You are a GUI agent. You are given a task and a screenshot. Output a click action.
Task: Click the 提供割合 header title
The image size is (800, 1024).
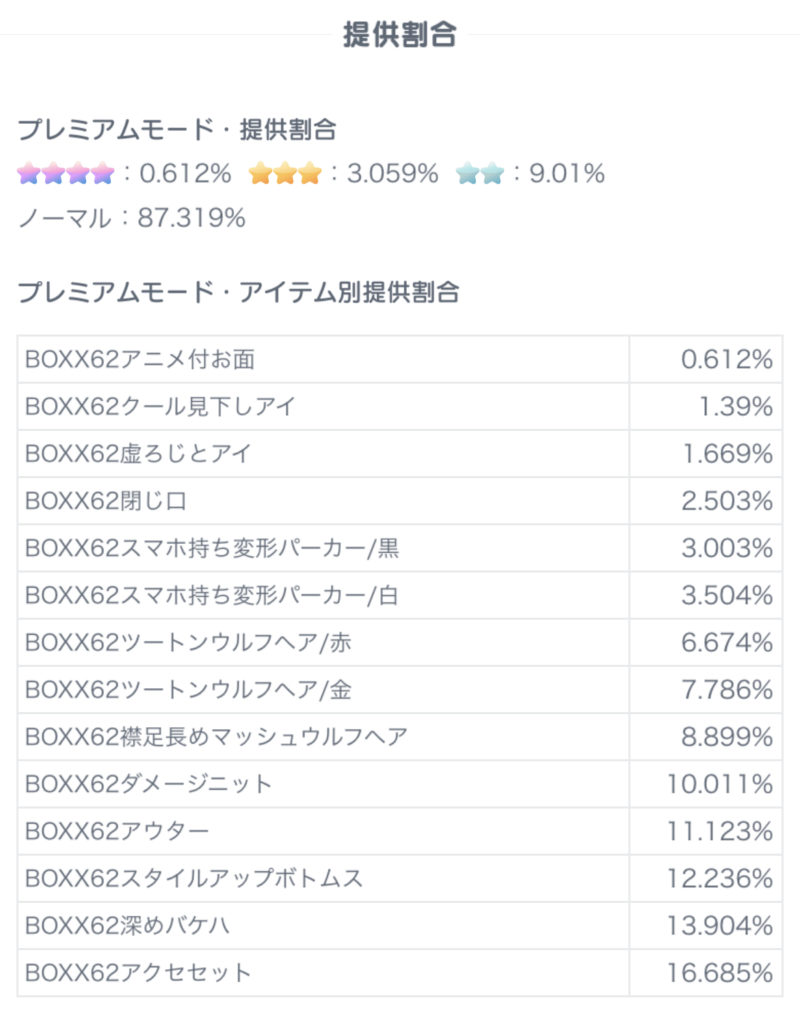coord(399,35)
